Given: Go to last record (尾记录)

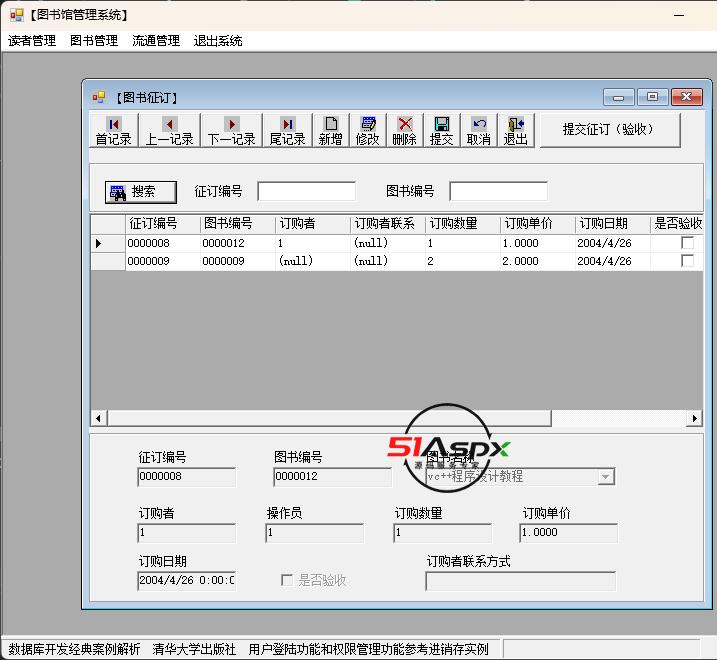Looking at the screenshot, I should click(287, 131).
